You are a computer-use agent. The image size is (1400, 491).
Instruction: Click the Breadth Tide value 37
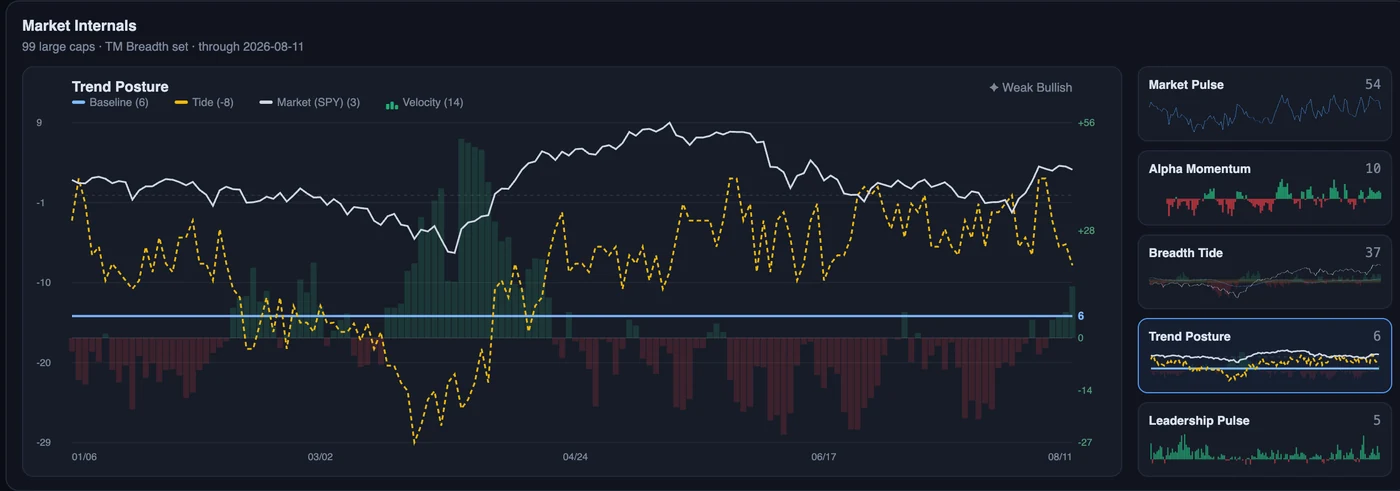(x=1372, y=253)
